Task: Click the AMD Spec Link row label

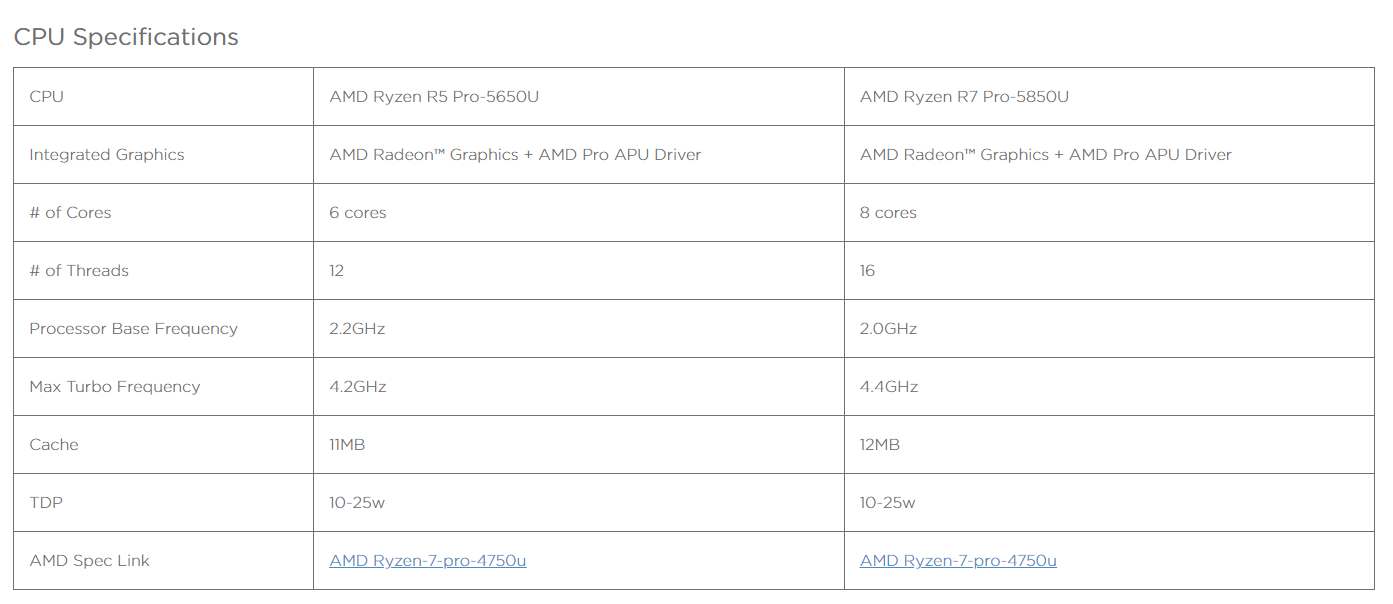Action: coord(89,561)
